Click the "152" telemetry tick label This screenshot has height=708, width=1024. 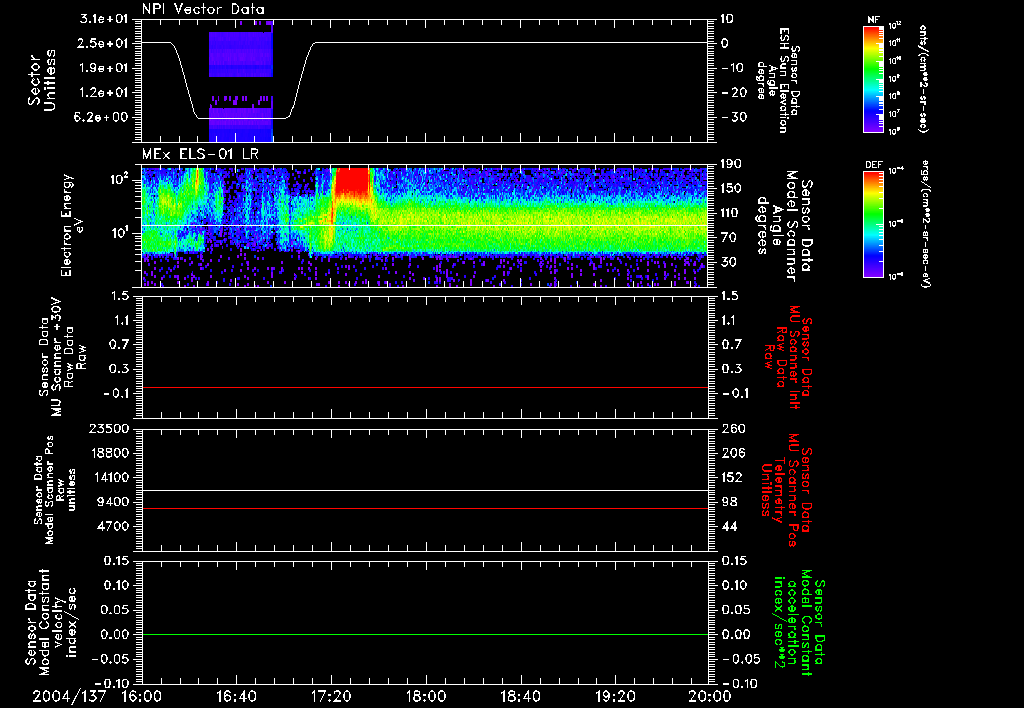733,477
